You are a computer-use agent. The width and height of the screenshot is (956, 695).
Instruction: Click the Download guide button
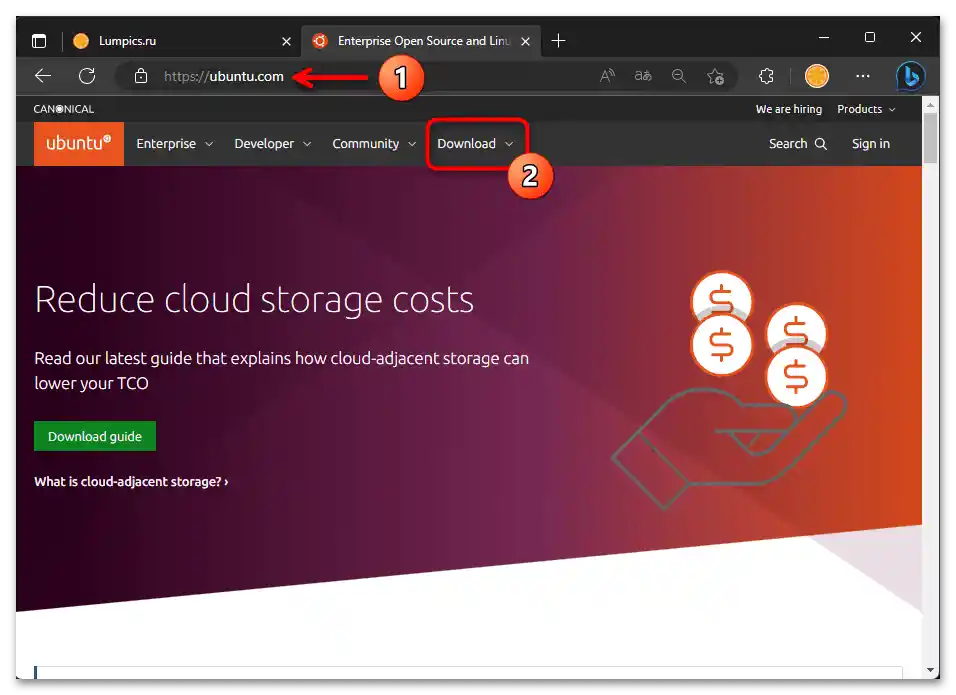tap(94, 436)
